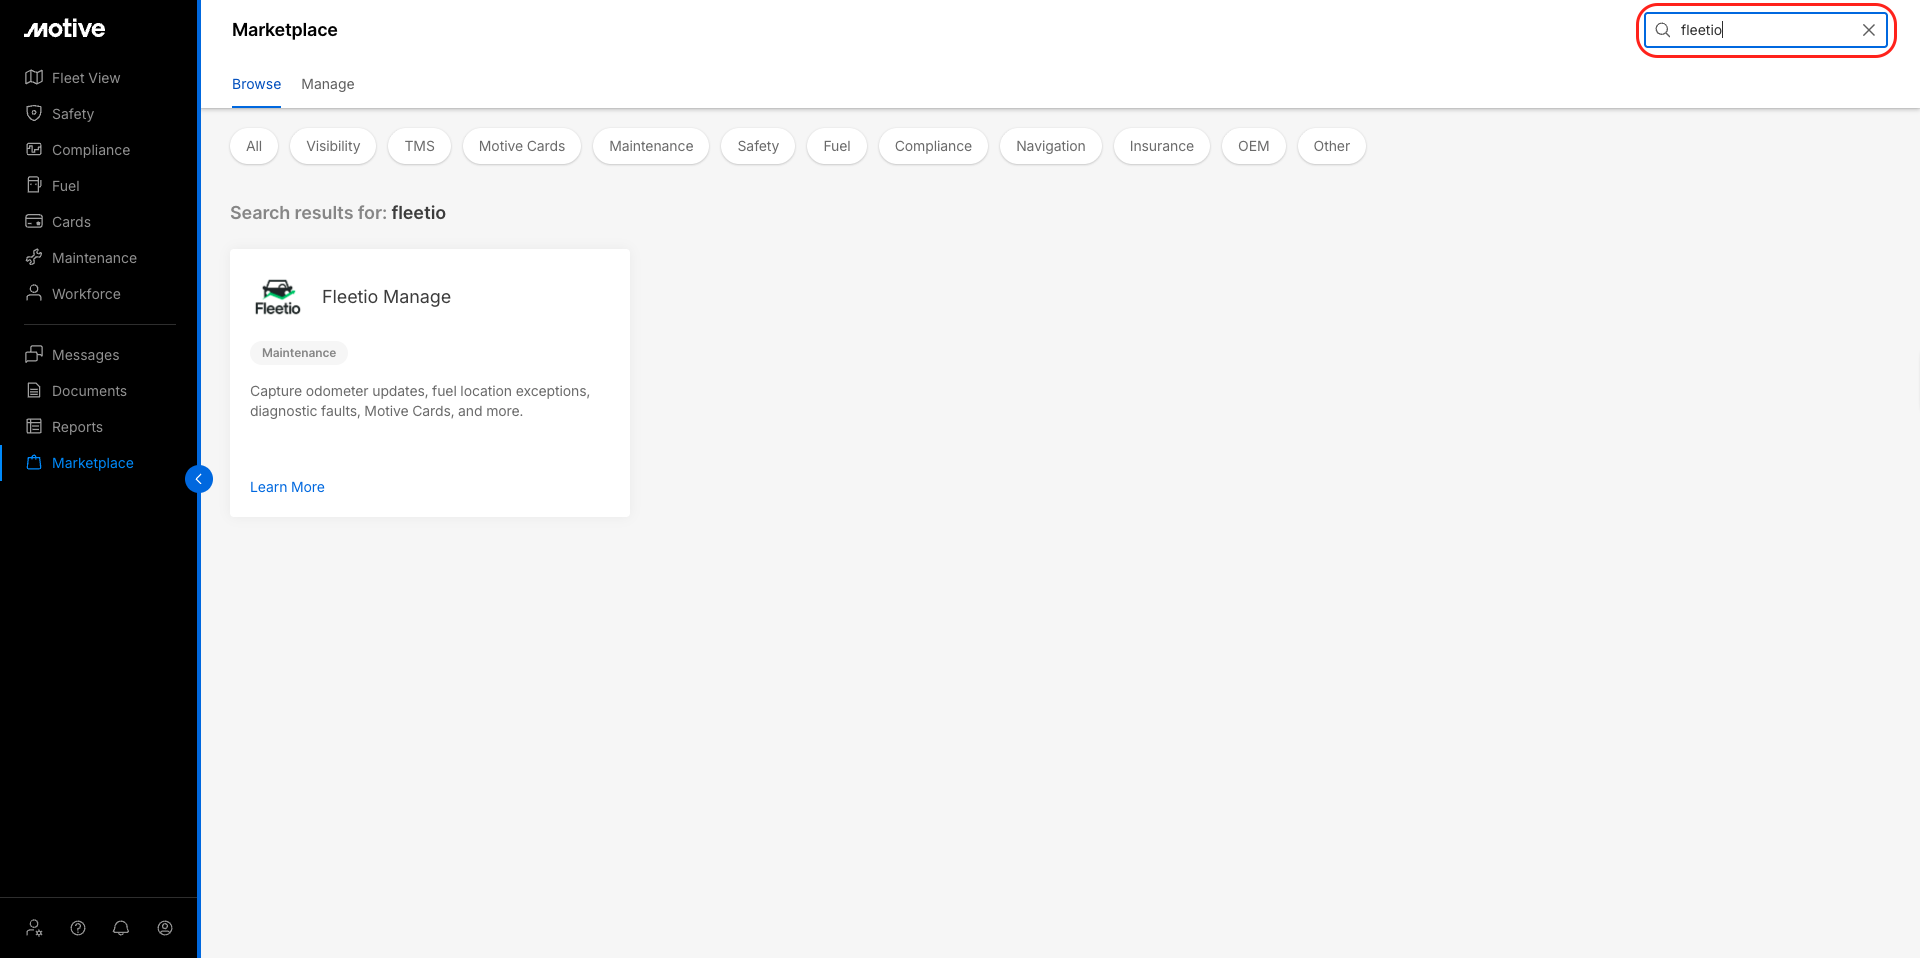This screenshot has height=958, width=1920.
Task: Open the Compliance icon in sidebar
Action: tap(34, 150)
